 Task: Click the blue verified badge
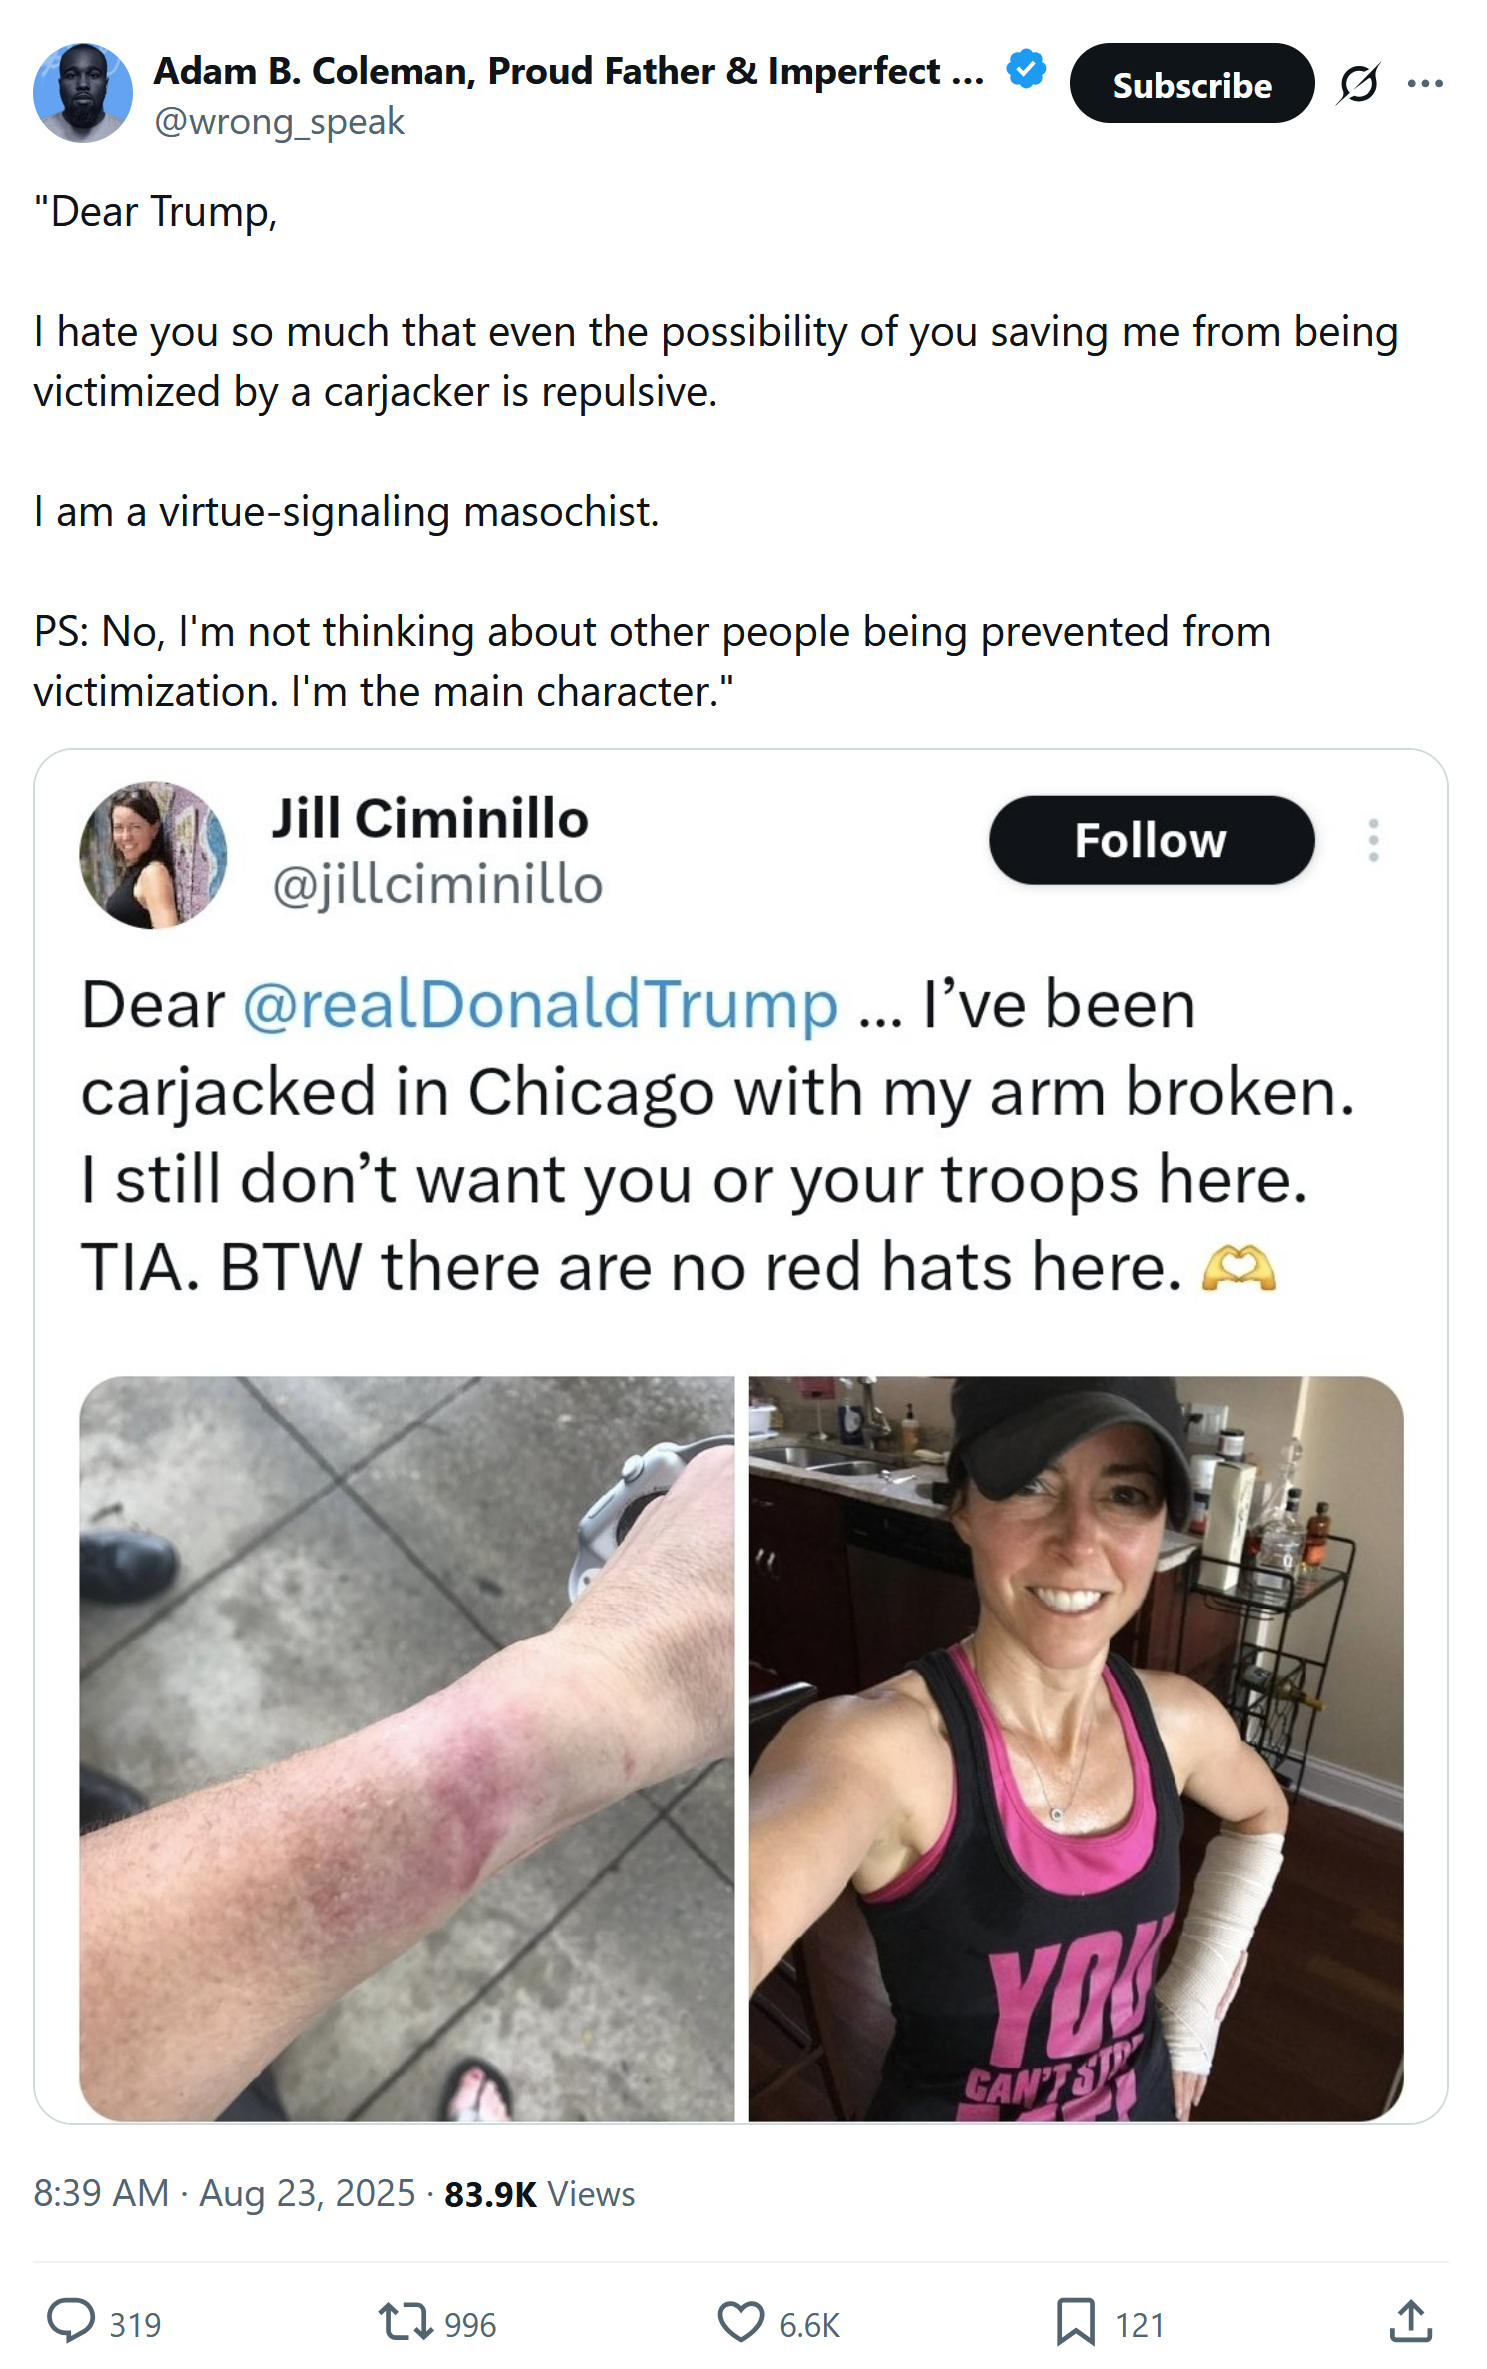tap(1026, 69)
